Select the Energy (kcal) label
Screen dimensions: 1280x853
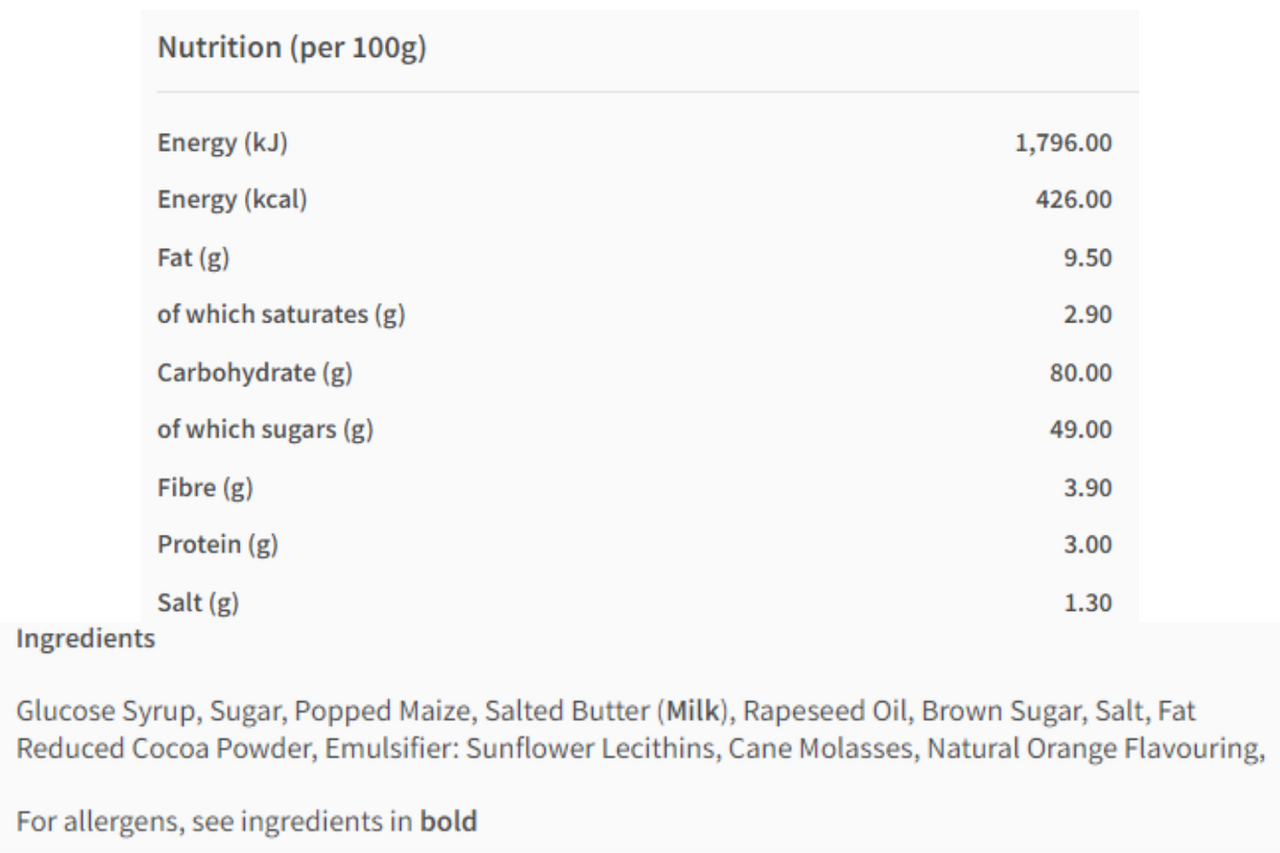[232, 200]
